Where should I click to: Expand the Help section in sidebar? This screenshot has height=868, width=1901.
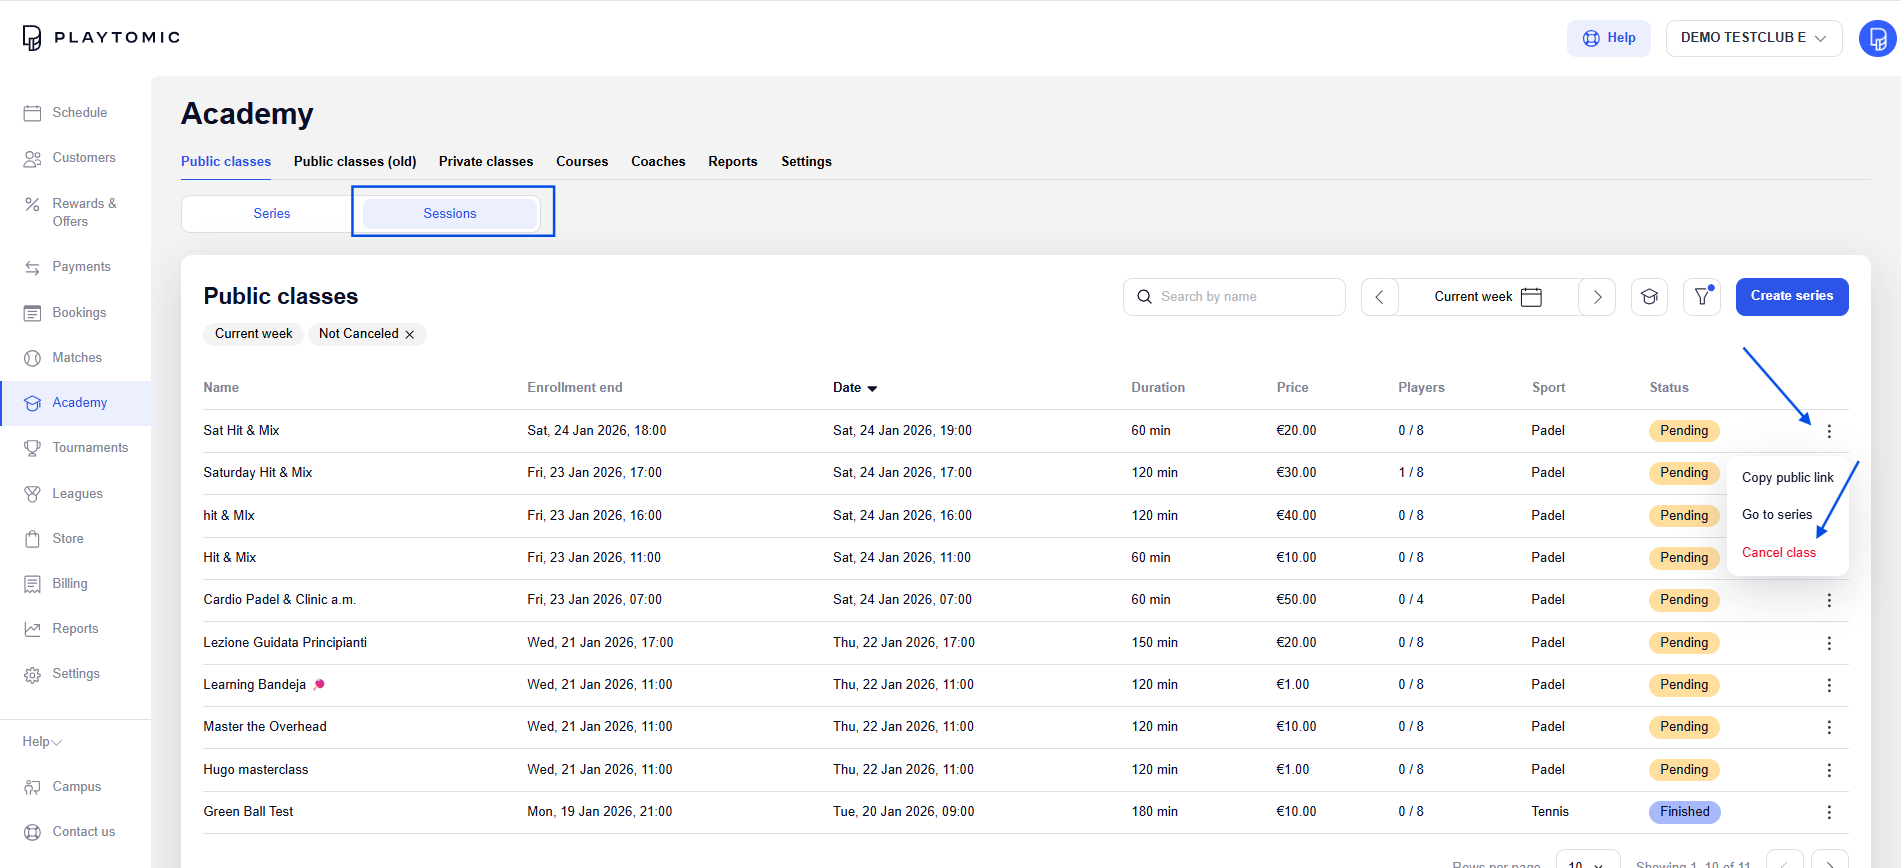pos(42,742)
